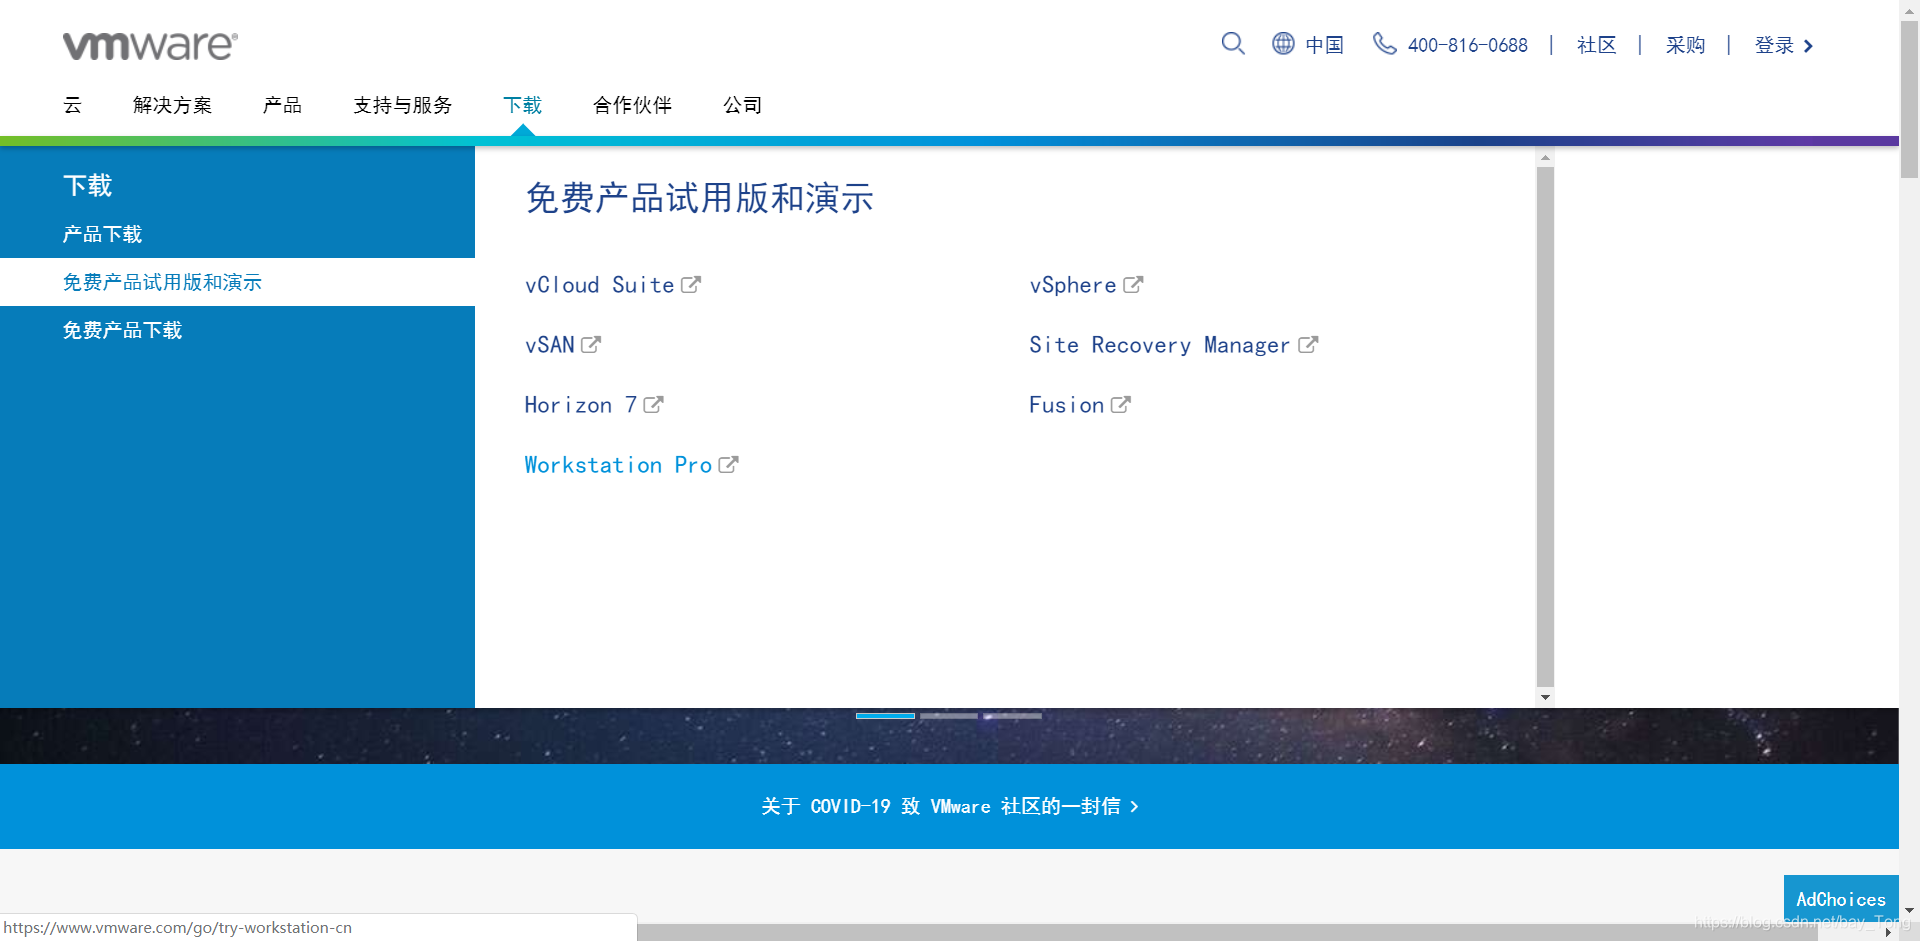
Task: Click the 登录 login link
Action: click(x=1774, y=45)
